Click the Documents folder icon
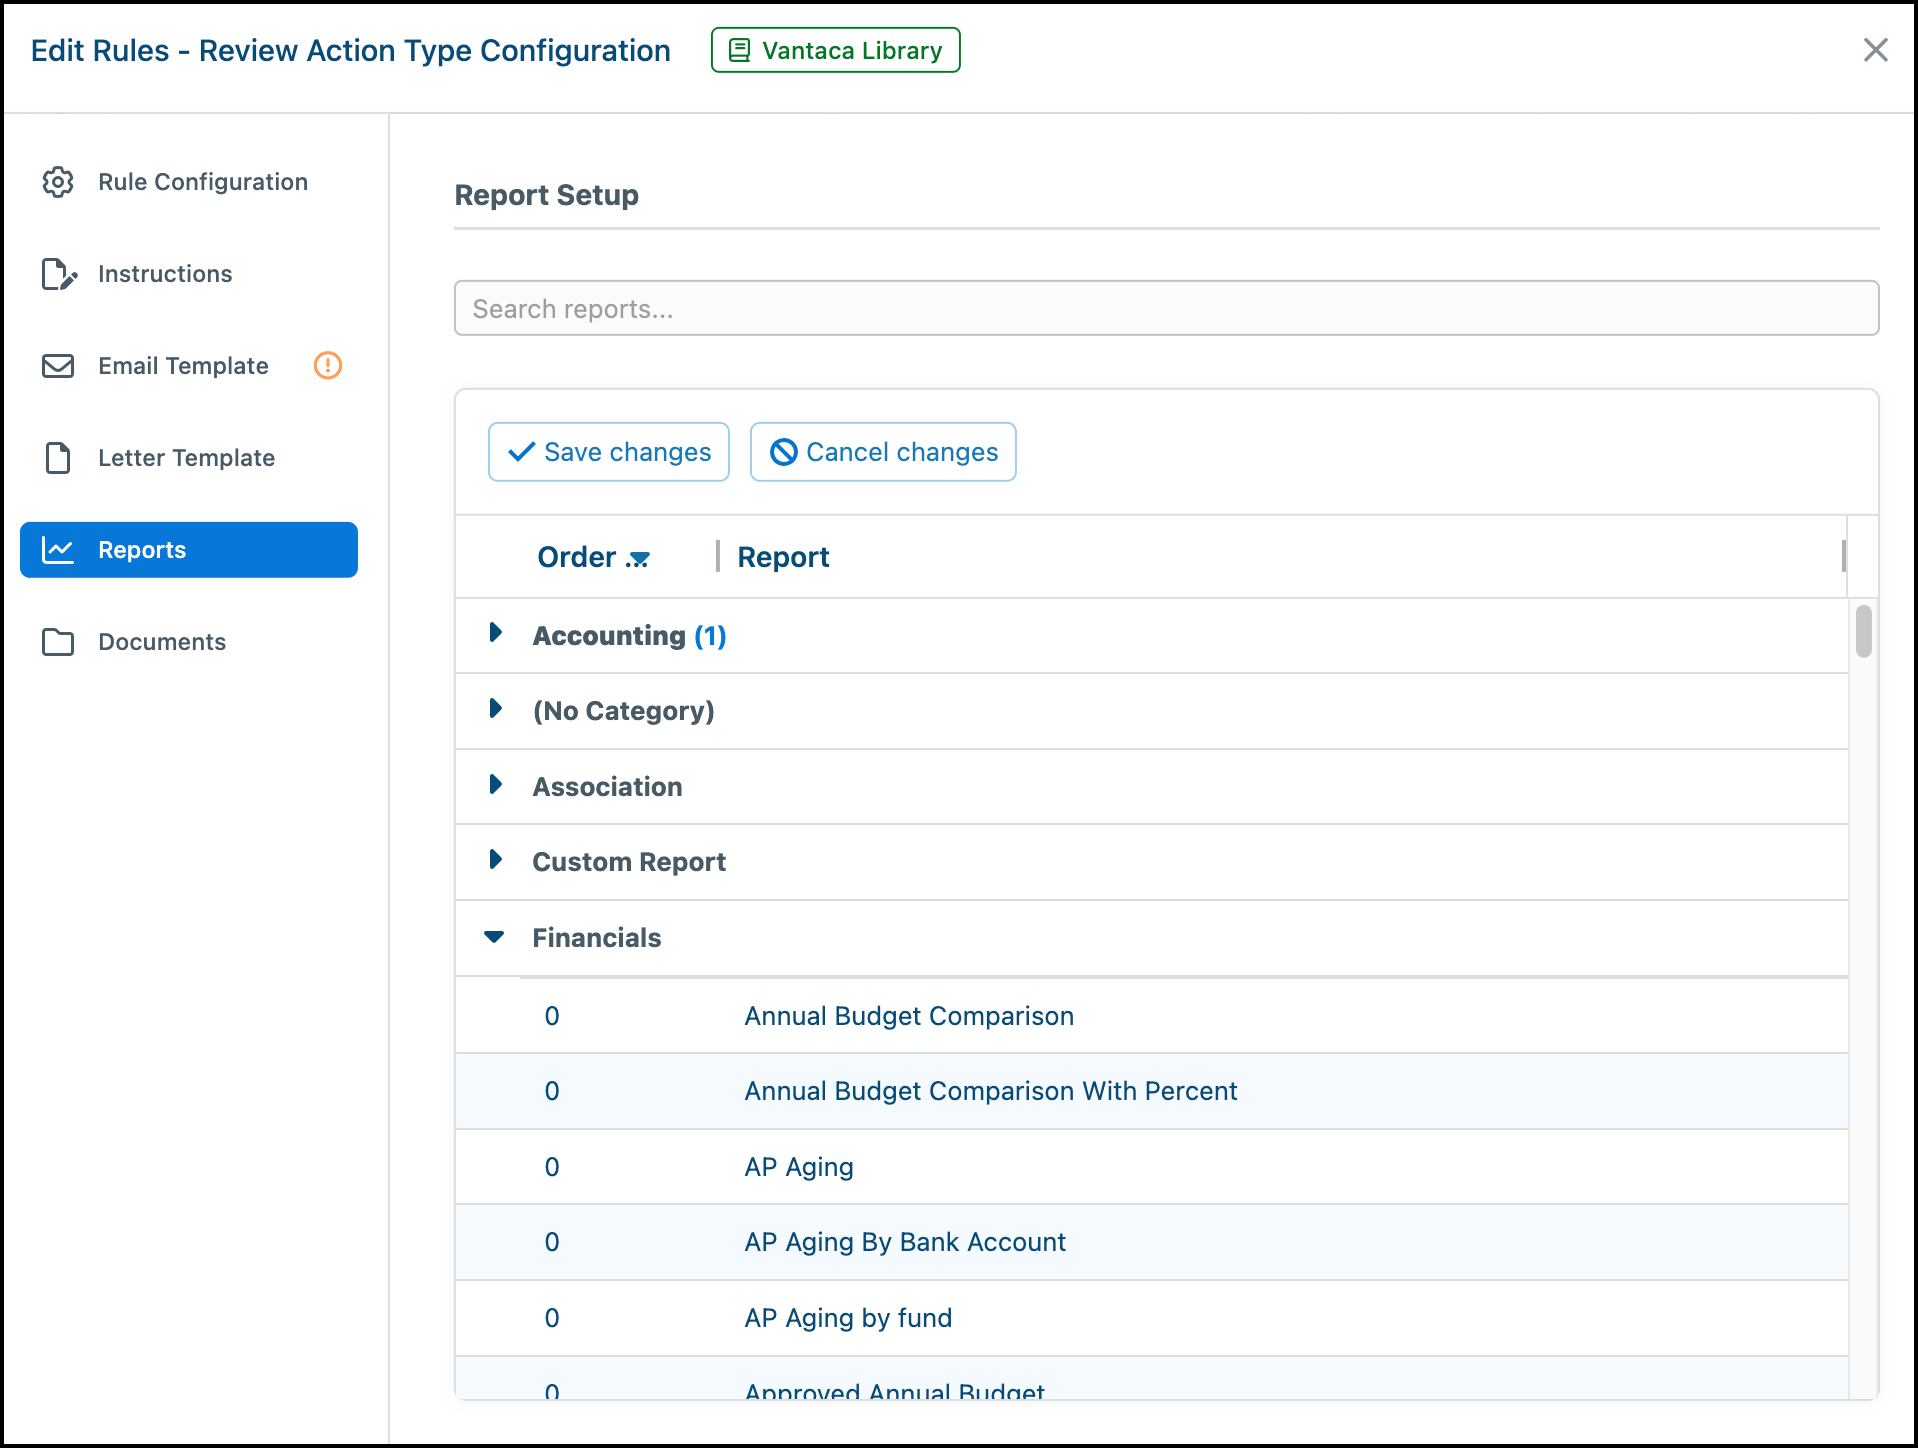The width and height of the screenshot is (1918, 1448). (x=58, y=642)
